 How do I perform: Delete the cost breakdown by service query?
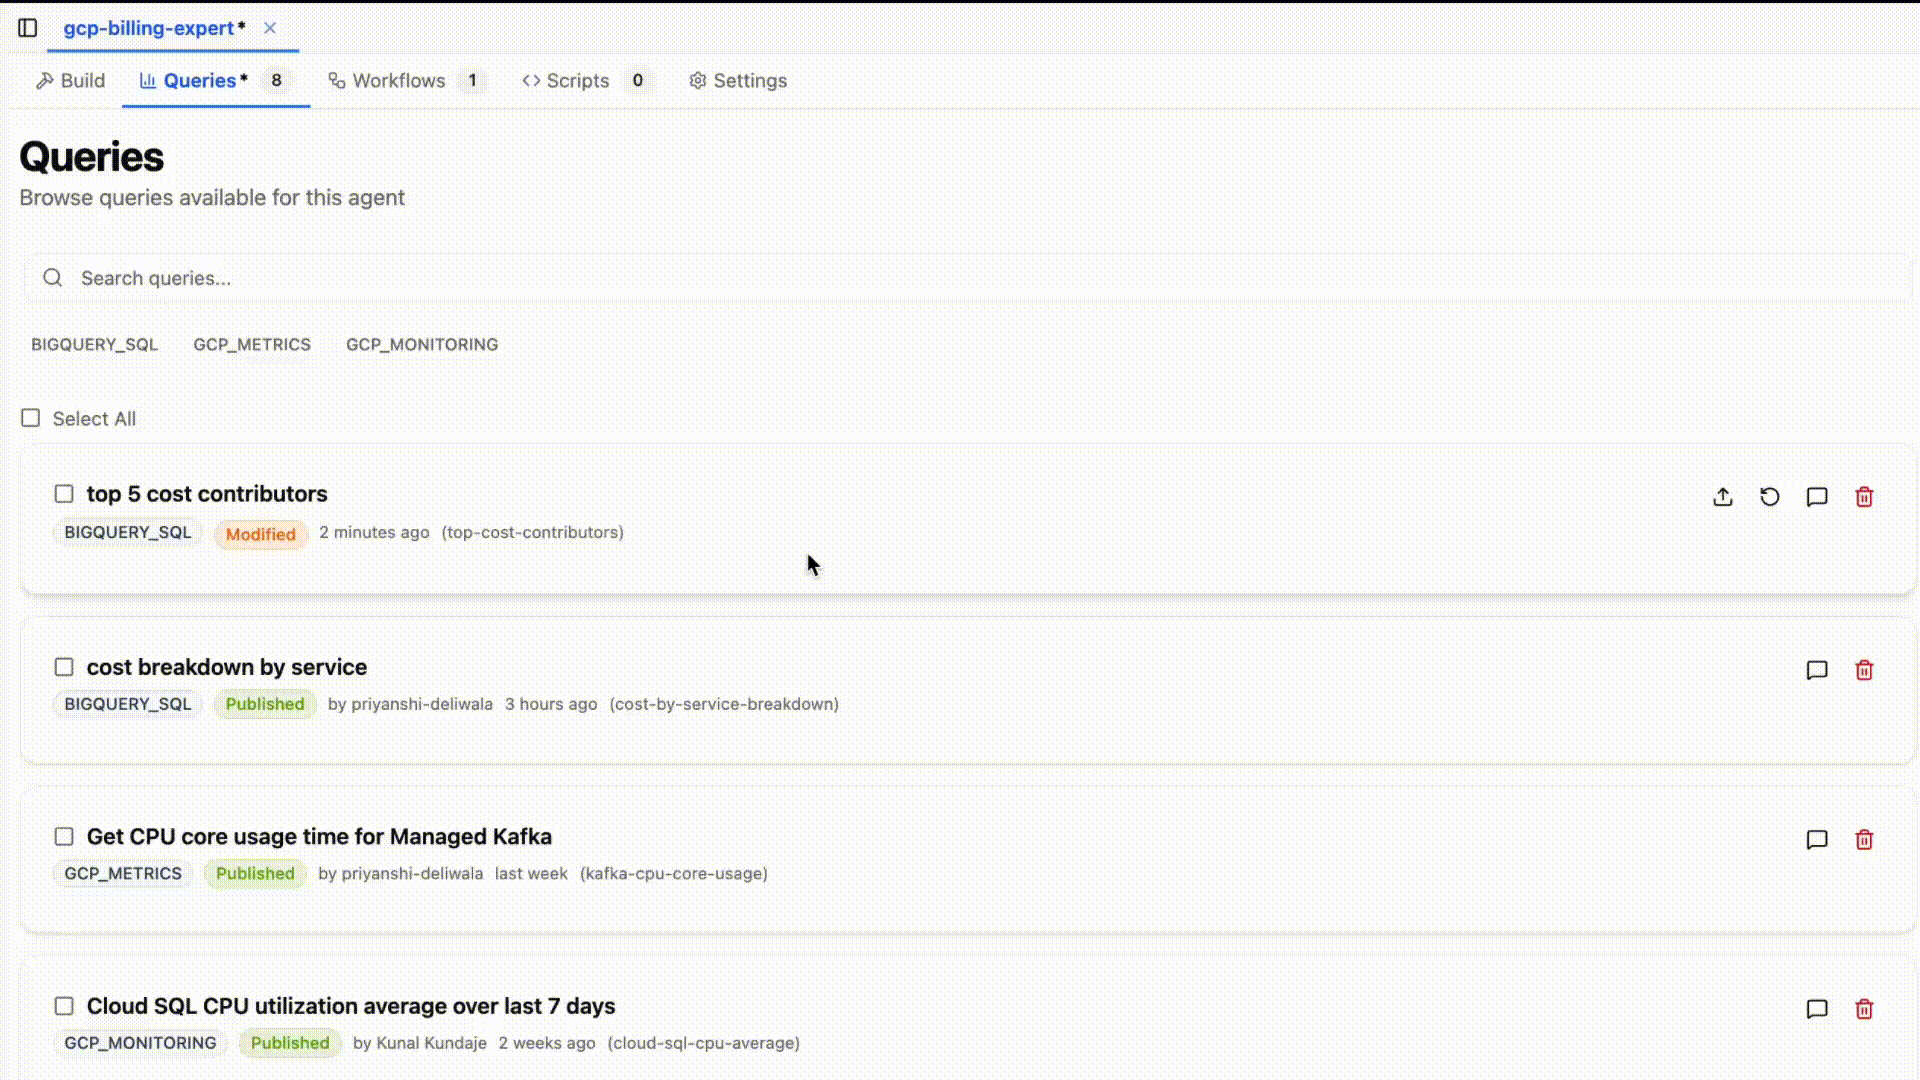pyautogui.click(x=1864, y=670)
